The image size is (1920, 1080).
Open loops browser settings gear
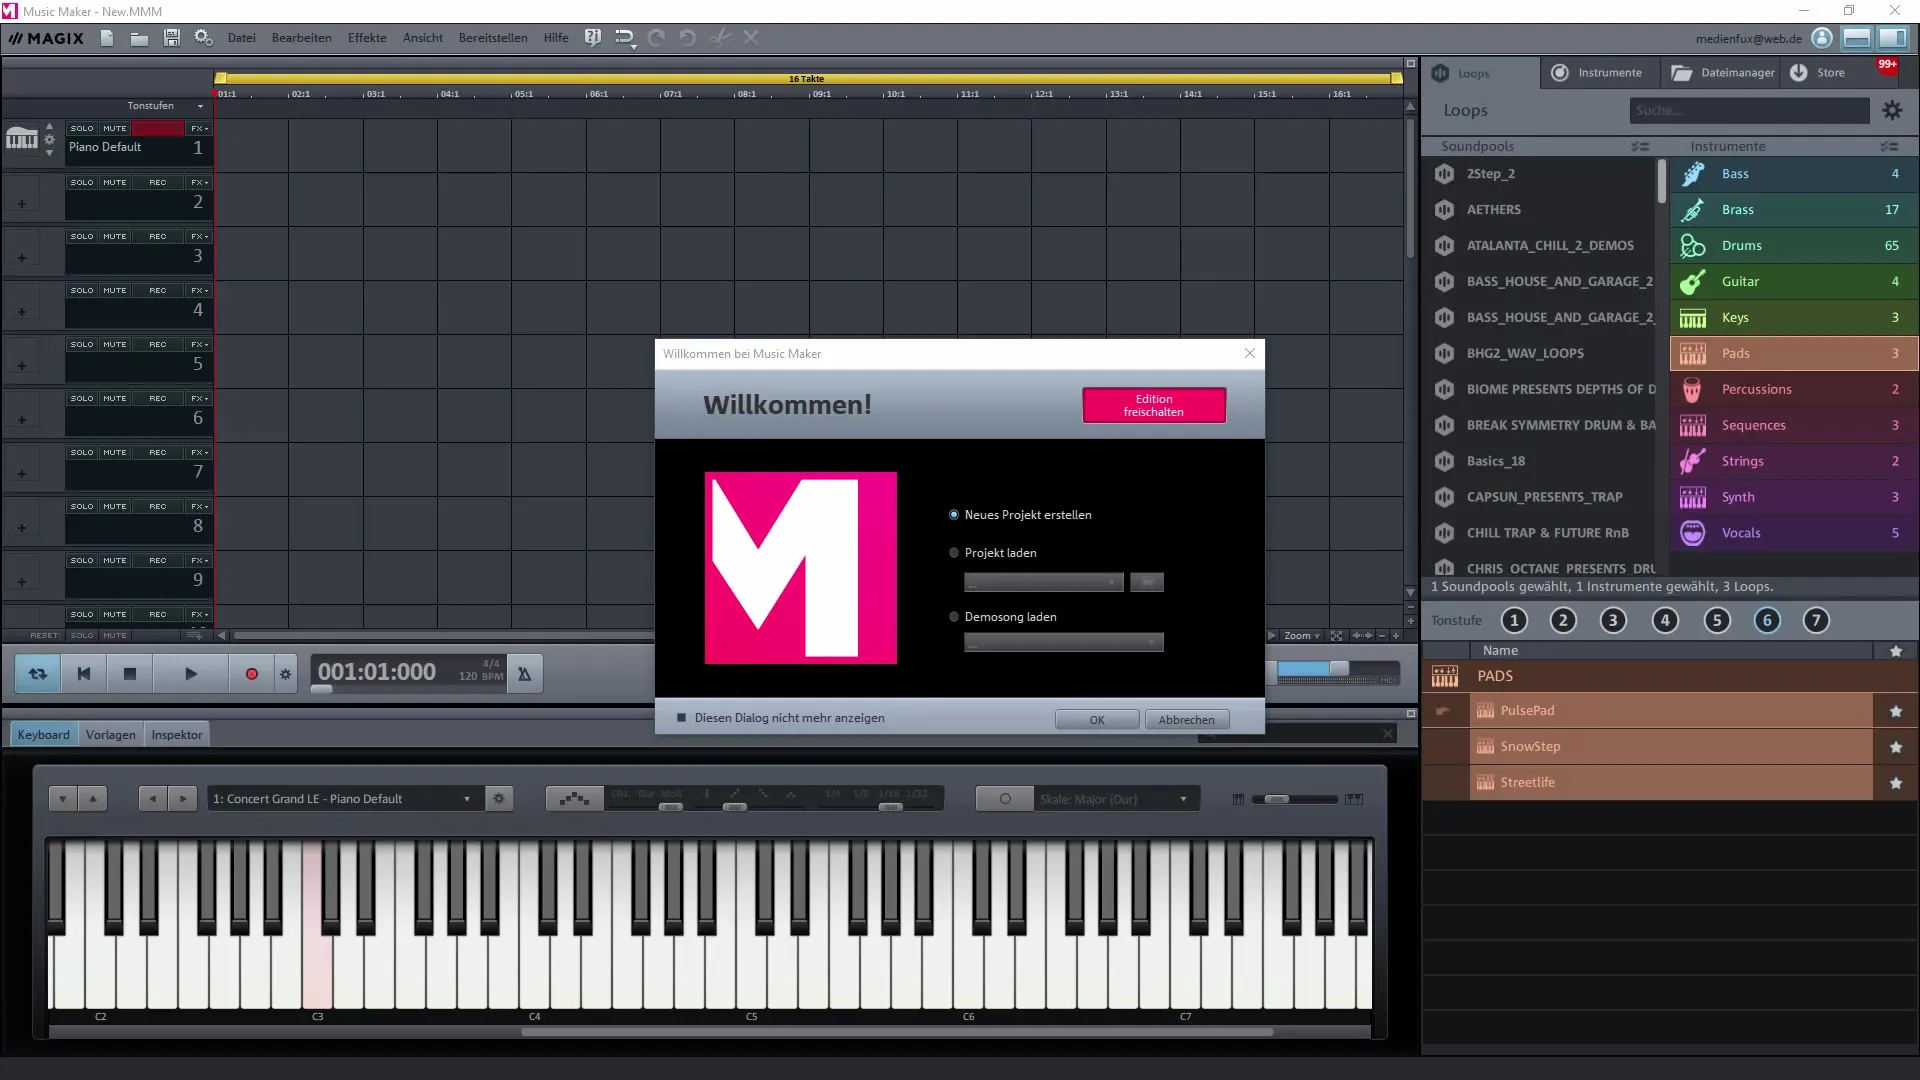point(1892,111)
